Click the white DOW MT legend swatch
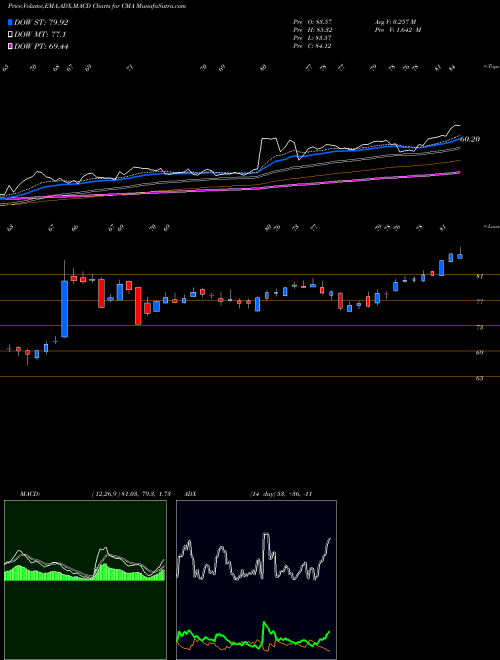Screen dimensions: 500x660 (x=10, y=35)
